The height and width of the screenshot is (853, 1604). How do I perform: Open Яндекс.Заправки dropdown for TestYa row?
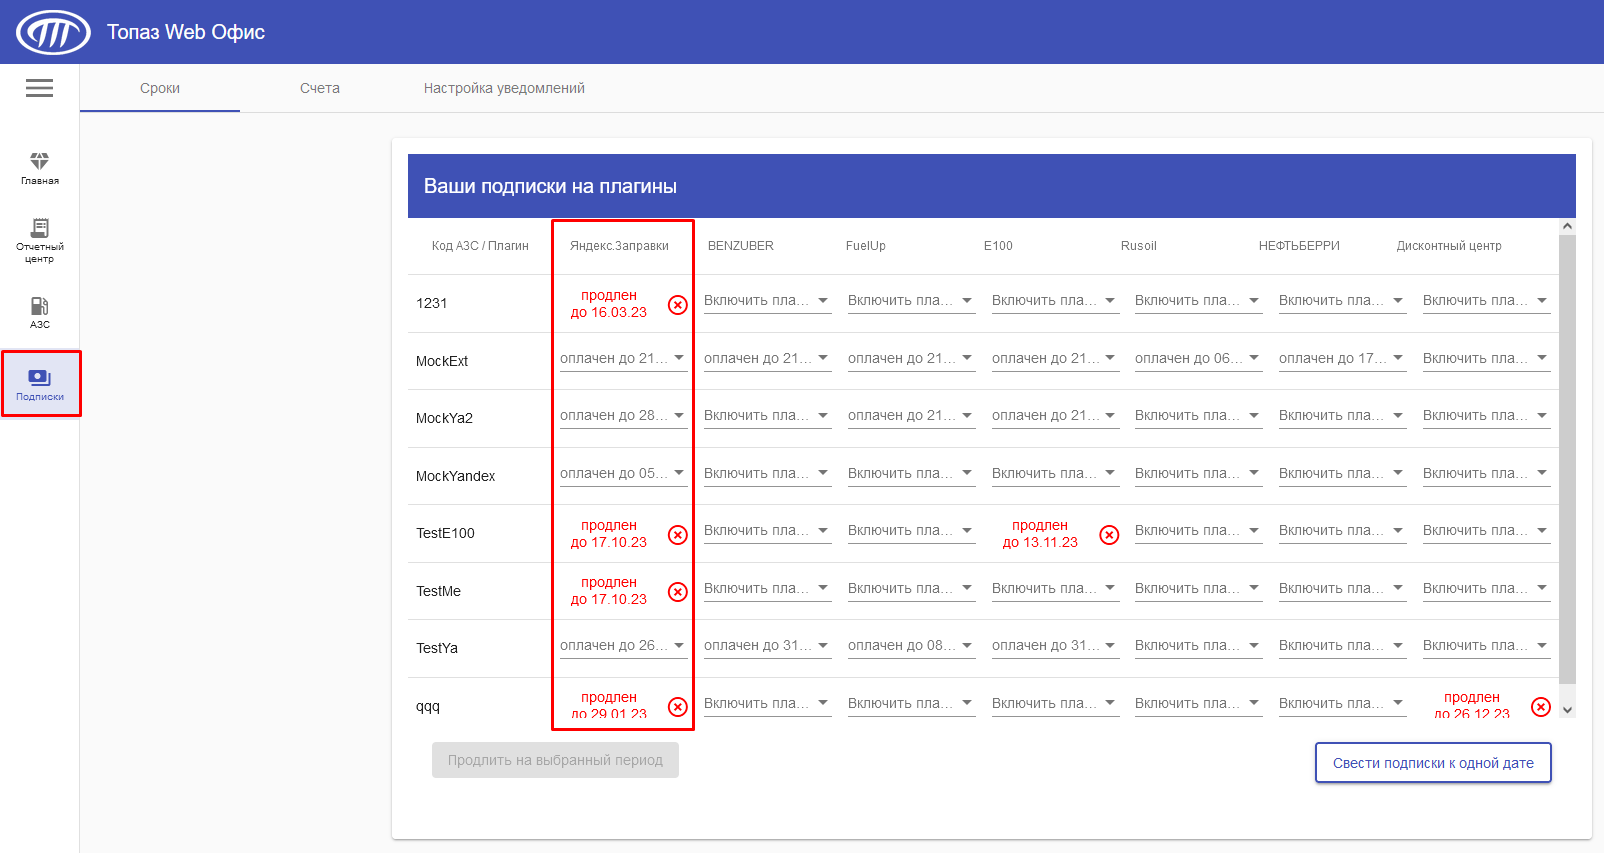click(623, 645)
